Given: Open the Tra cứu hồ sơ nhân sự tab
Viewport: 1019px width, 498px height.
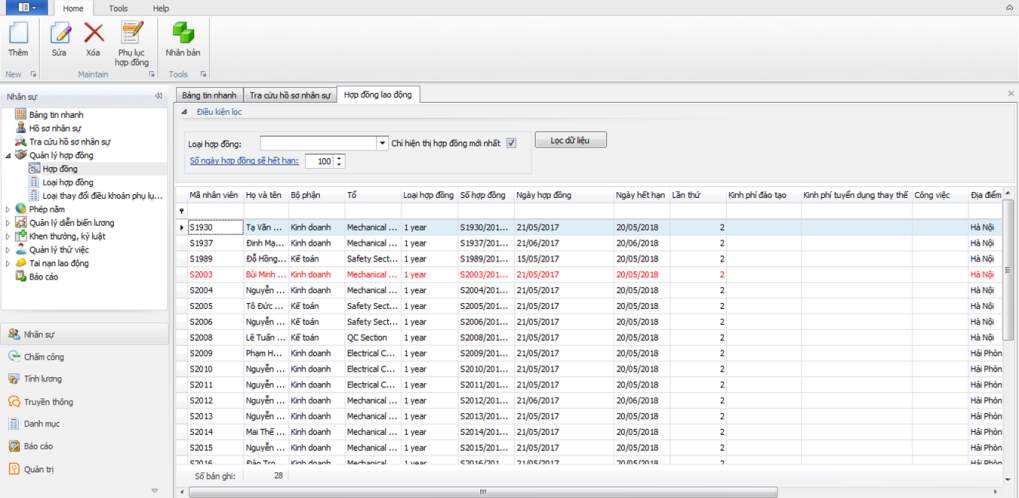Looking at the screenshot, I should tap(290, 95).
